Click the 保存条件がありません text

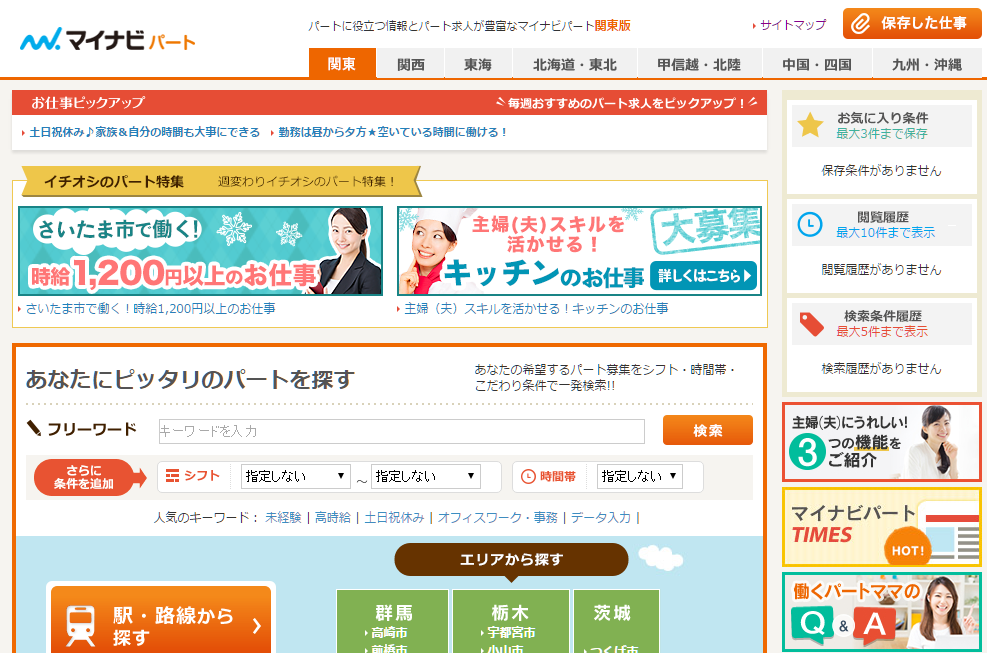coord(881,171)
